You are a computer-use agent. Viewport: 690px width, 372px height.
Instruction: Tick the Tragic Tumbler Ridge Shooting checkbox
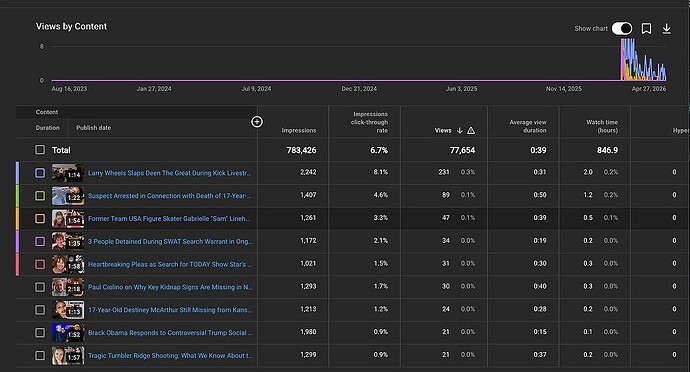[x=40, y=355]
